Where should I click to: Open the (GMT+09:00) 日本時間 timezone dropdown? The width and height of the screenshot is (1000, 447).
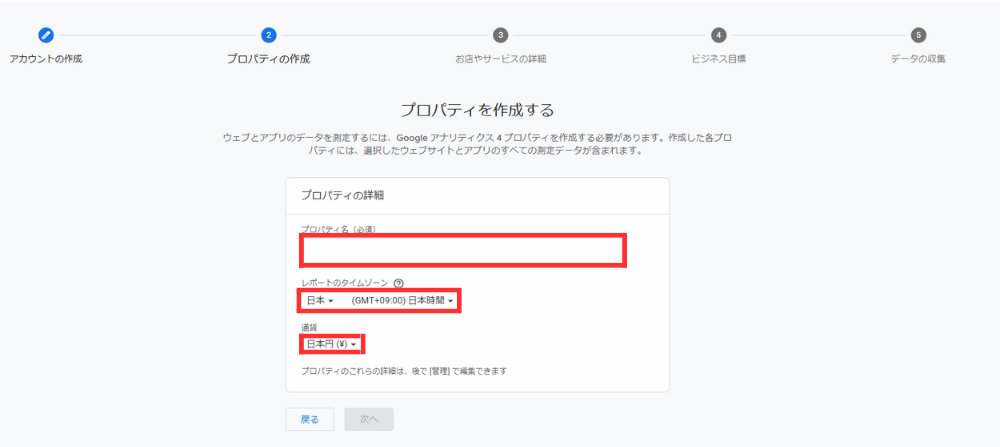pyautogui.click(x=402, y=300)
